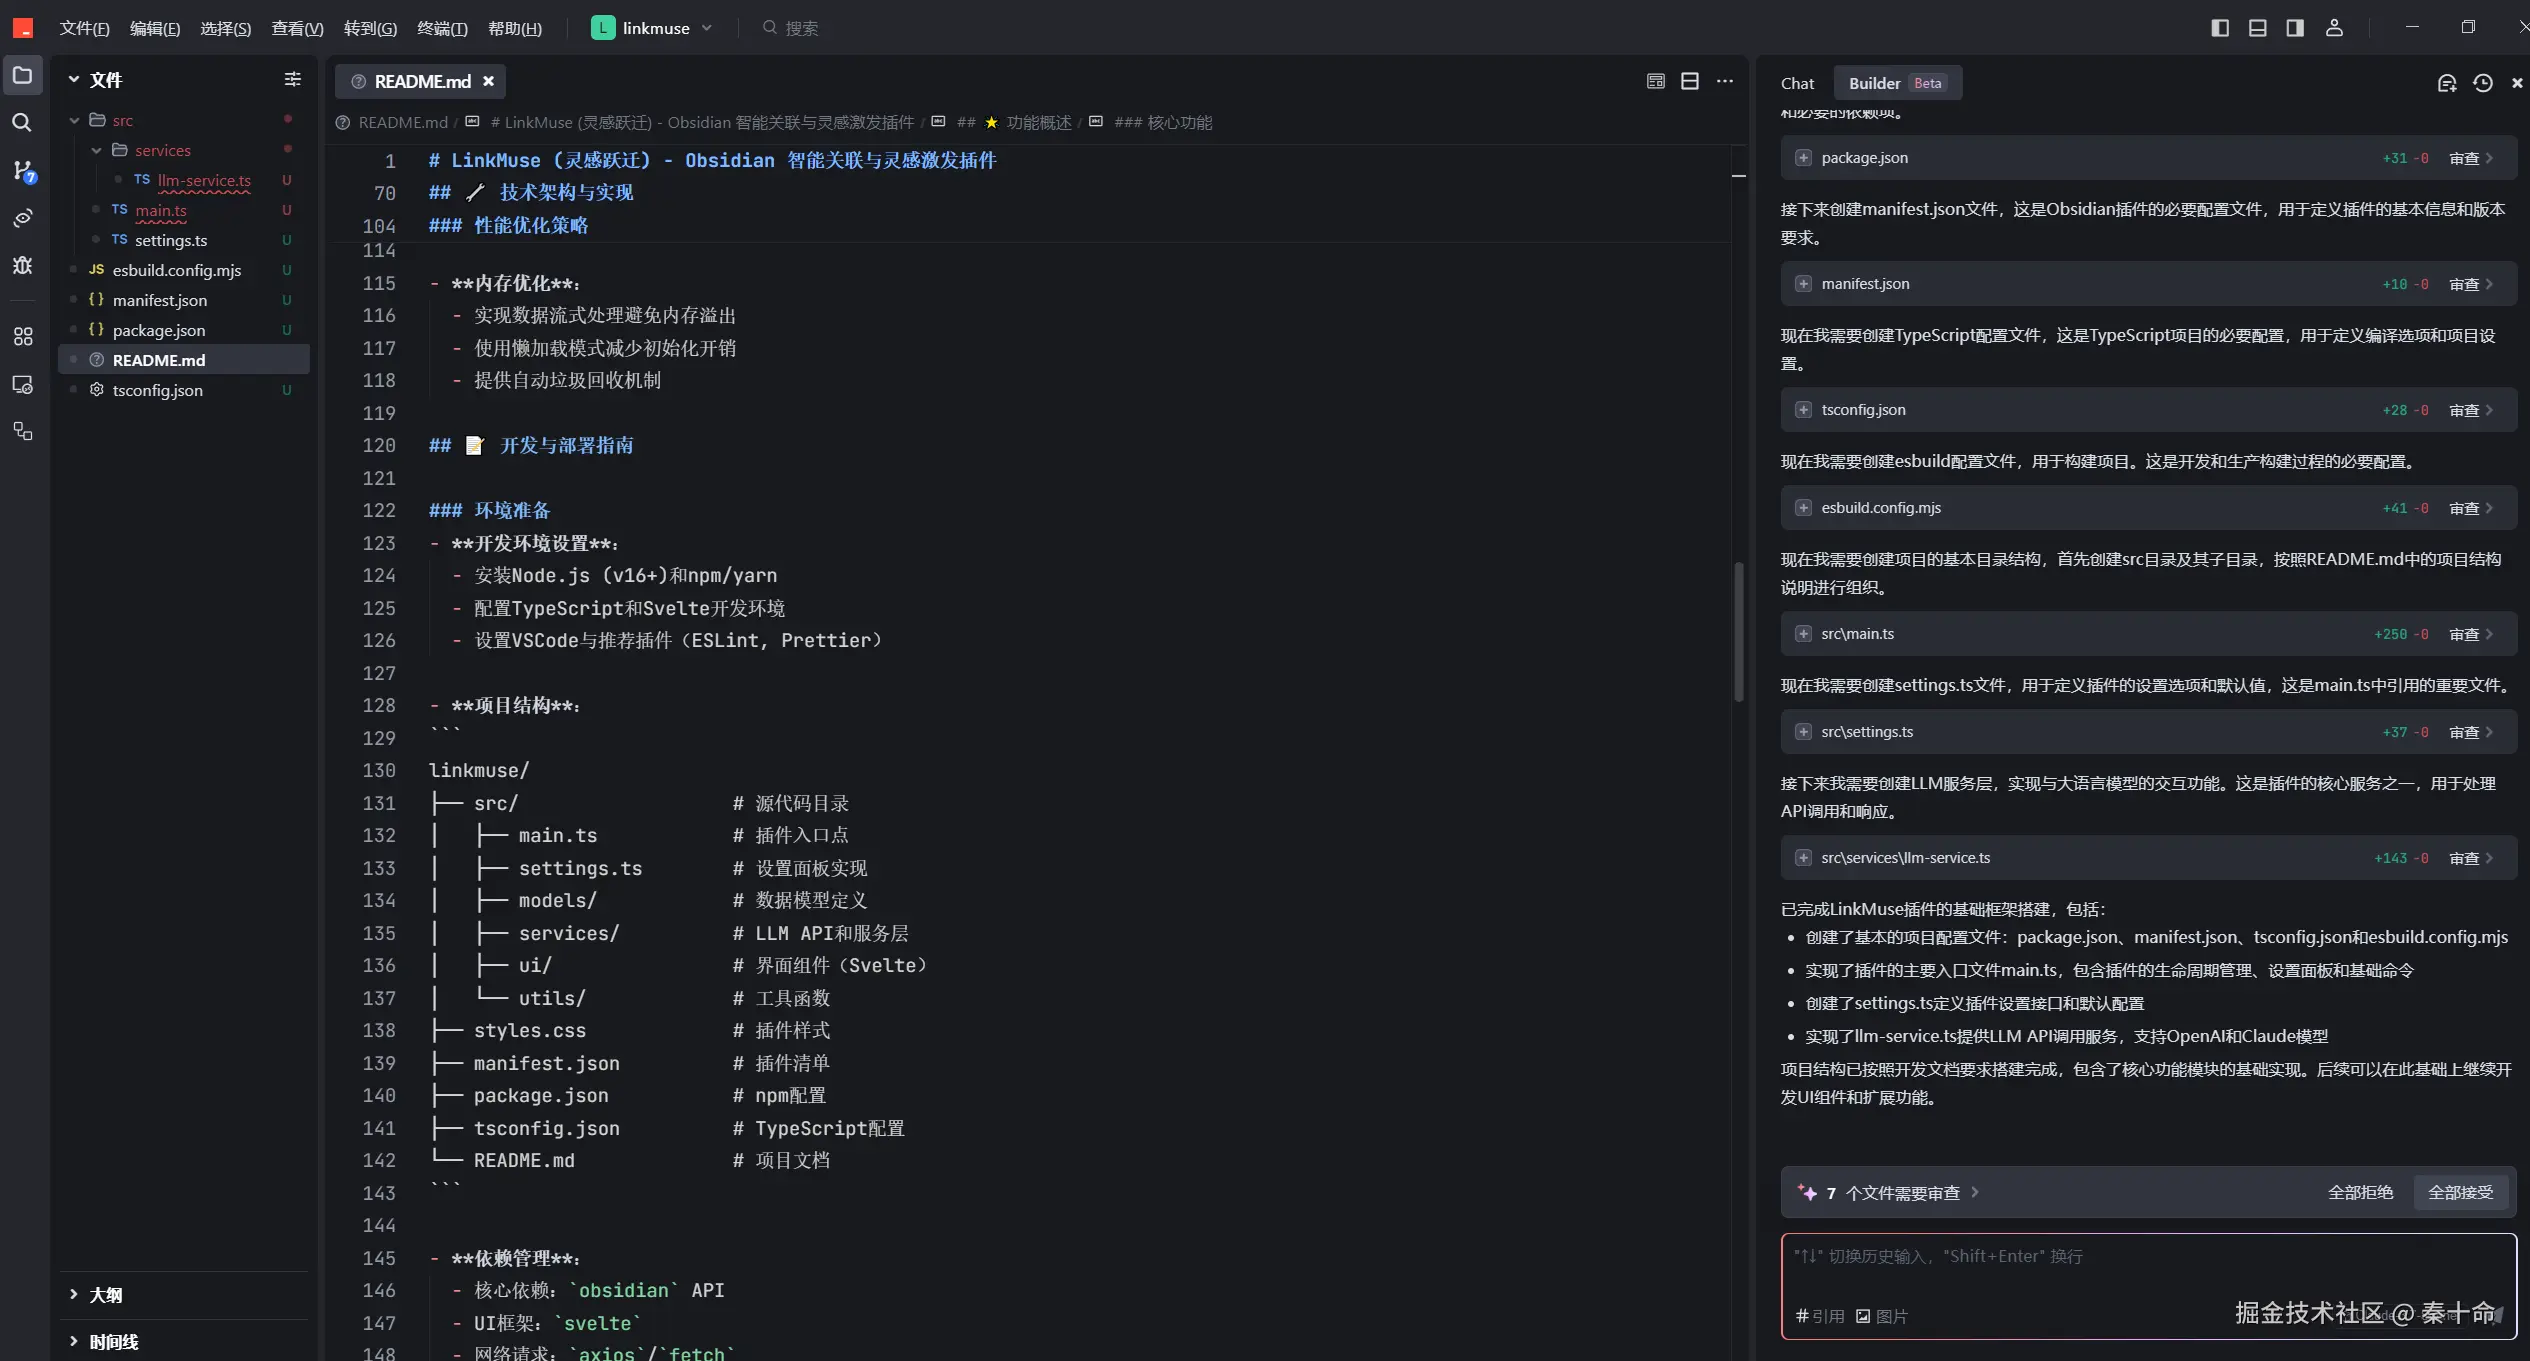Toggle the right sidebar layout button
2530x1361 pixels.
coord(2295,28)
